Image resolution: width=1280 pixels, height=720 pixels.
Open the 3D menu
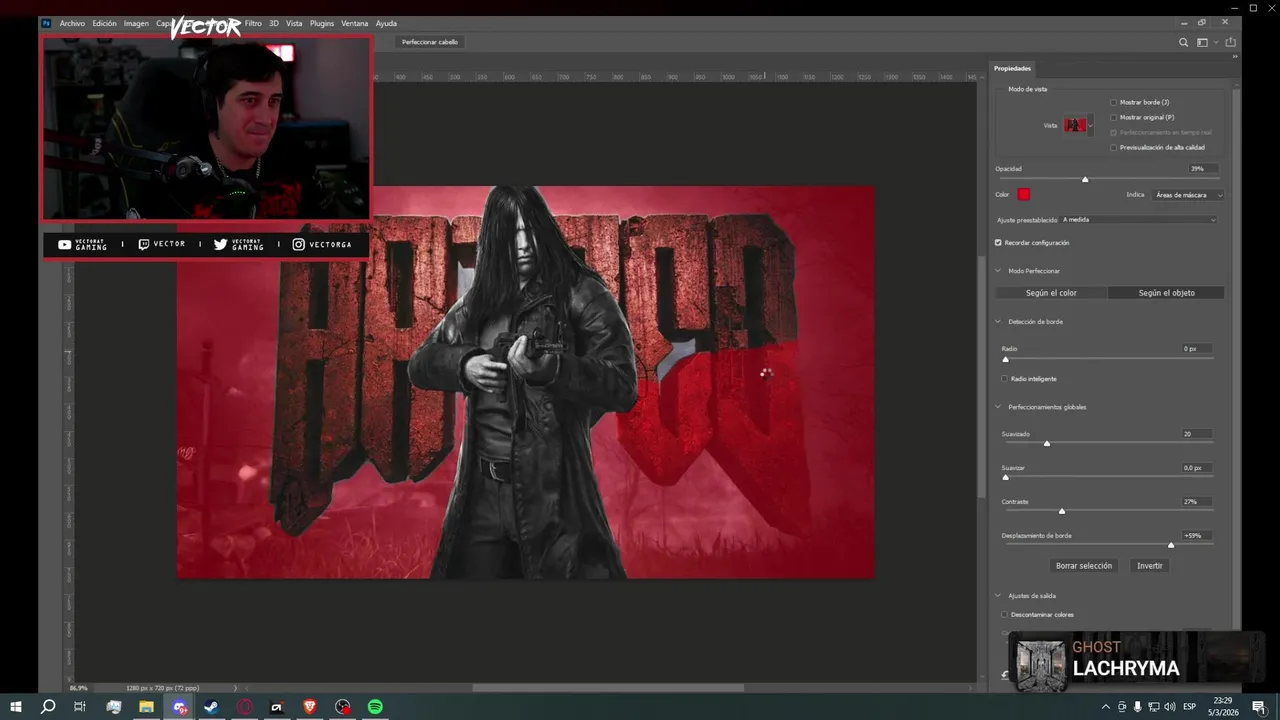click(274, 23)
